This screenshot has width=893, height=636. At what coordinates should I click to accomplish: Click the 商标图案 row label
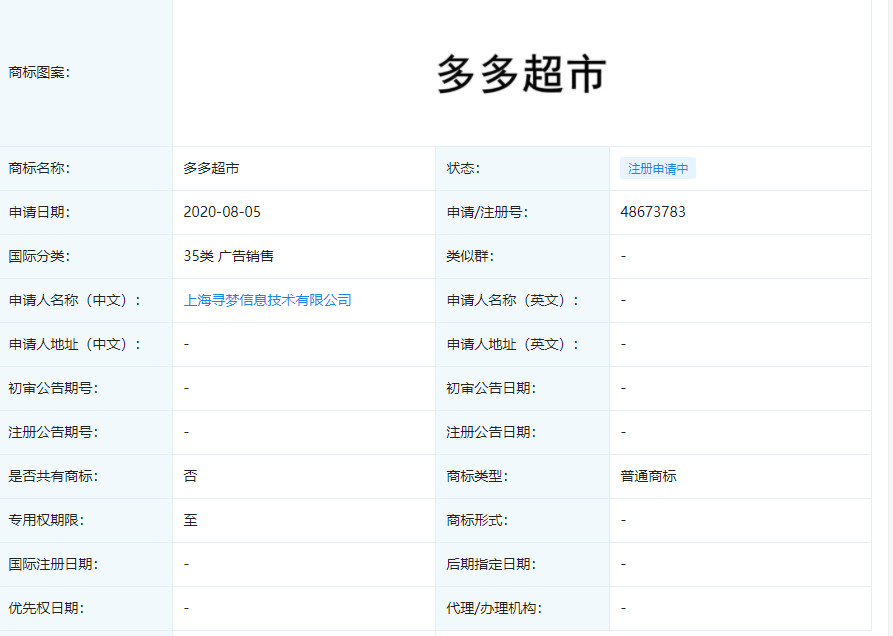(39, 72)
